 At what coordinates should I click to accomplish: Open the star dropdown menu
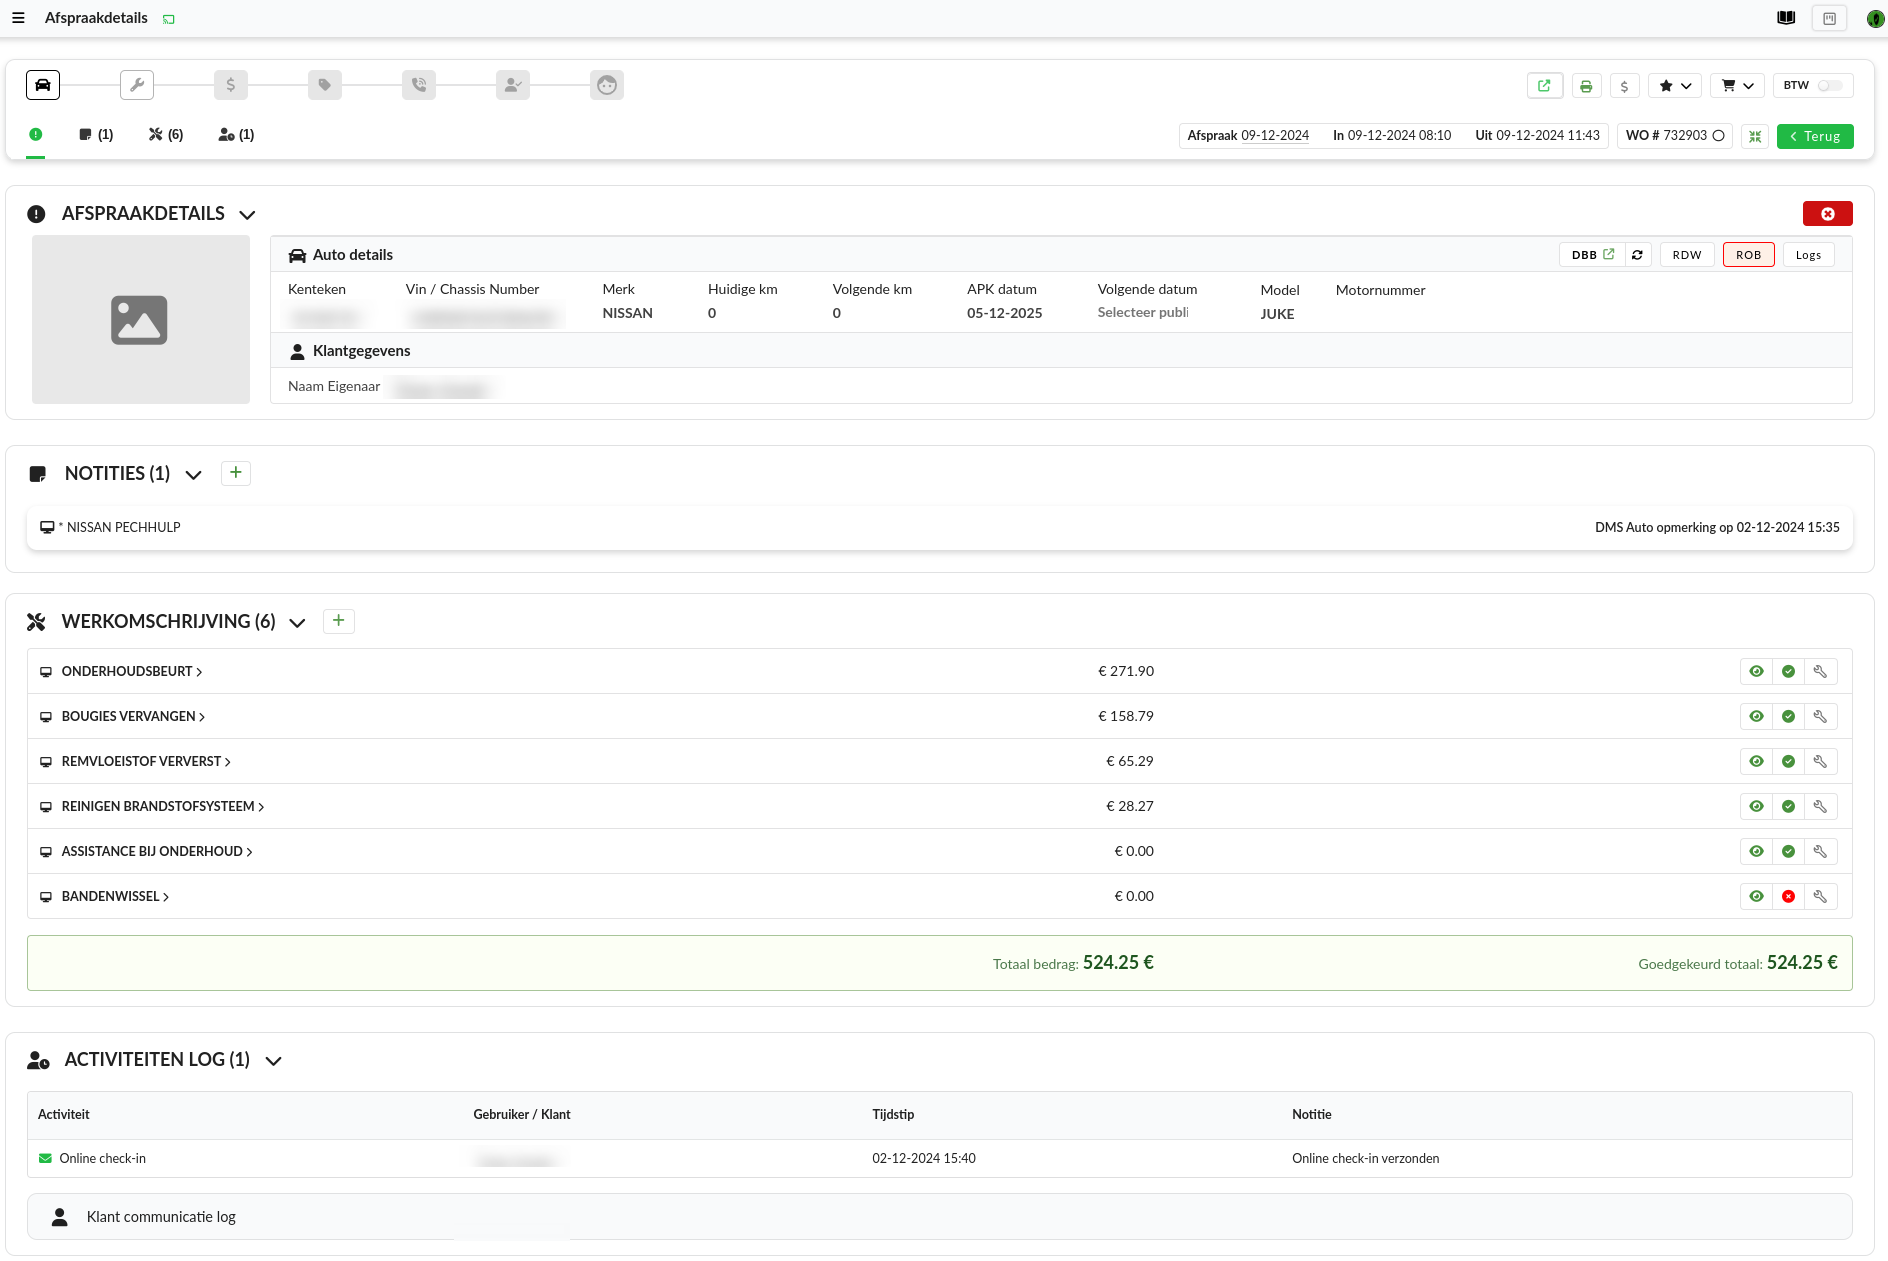point(1675,86)
